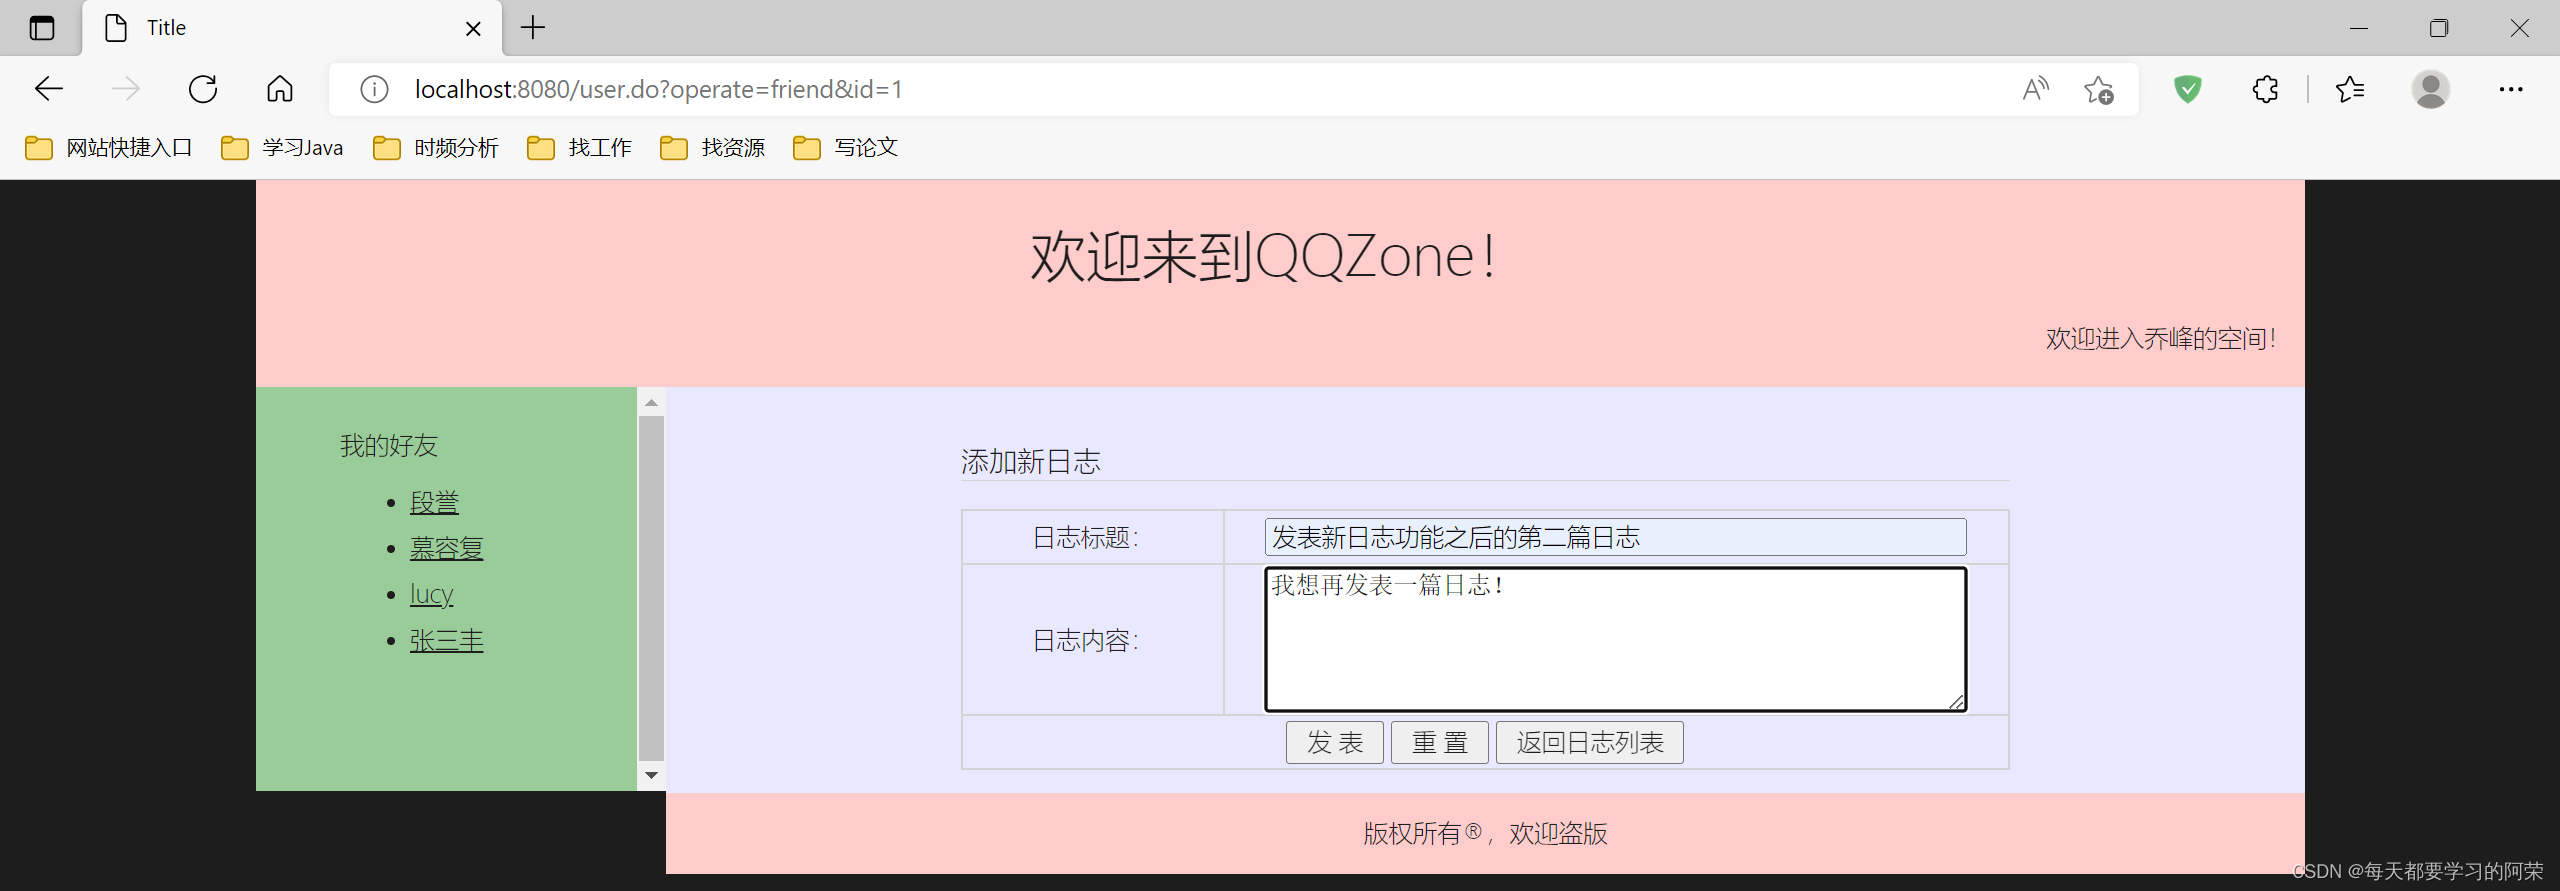Image resolution: width=2560 pixels, height=891 pixels.
Task: Open the 写论文 bookmarks folder
Action: pyautogui.click(x=846, y=148)
